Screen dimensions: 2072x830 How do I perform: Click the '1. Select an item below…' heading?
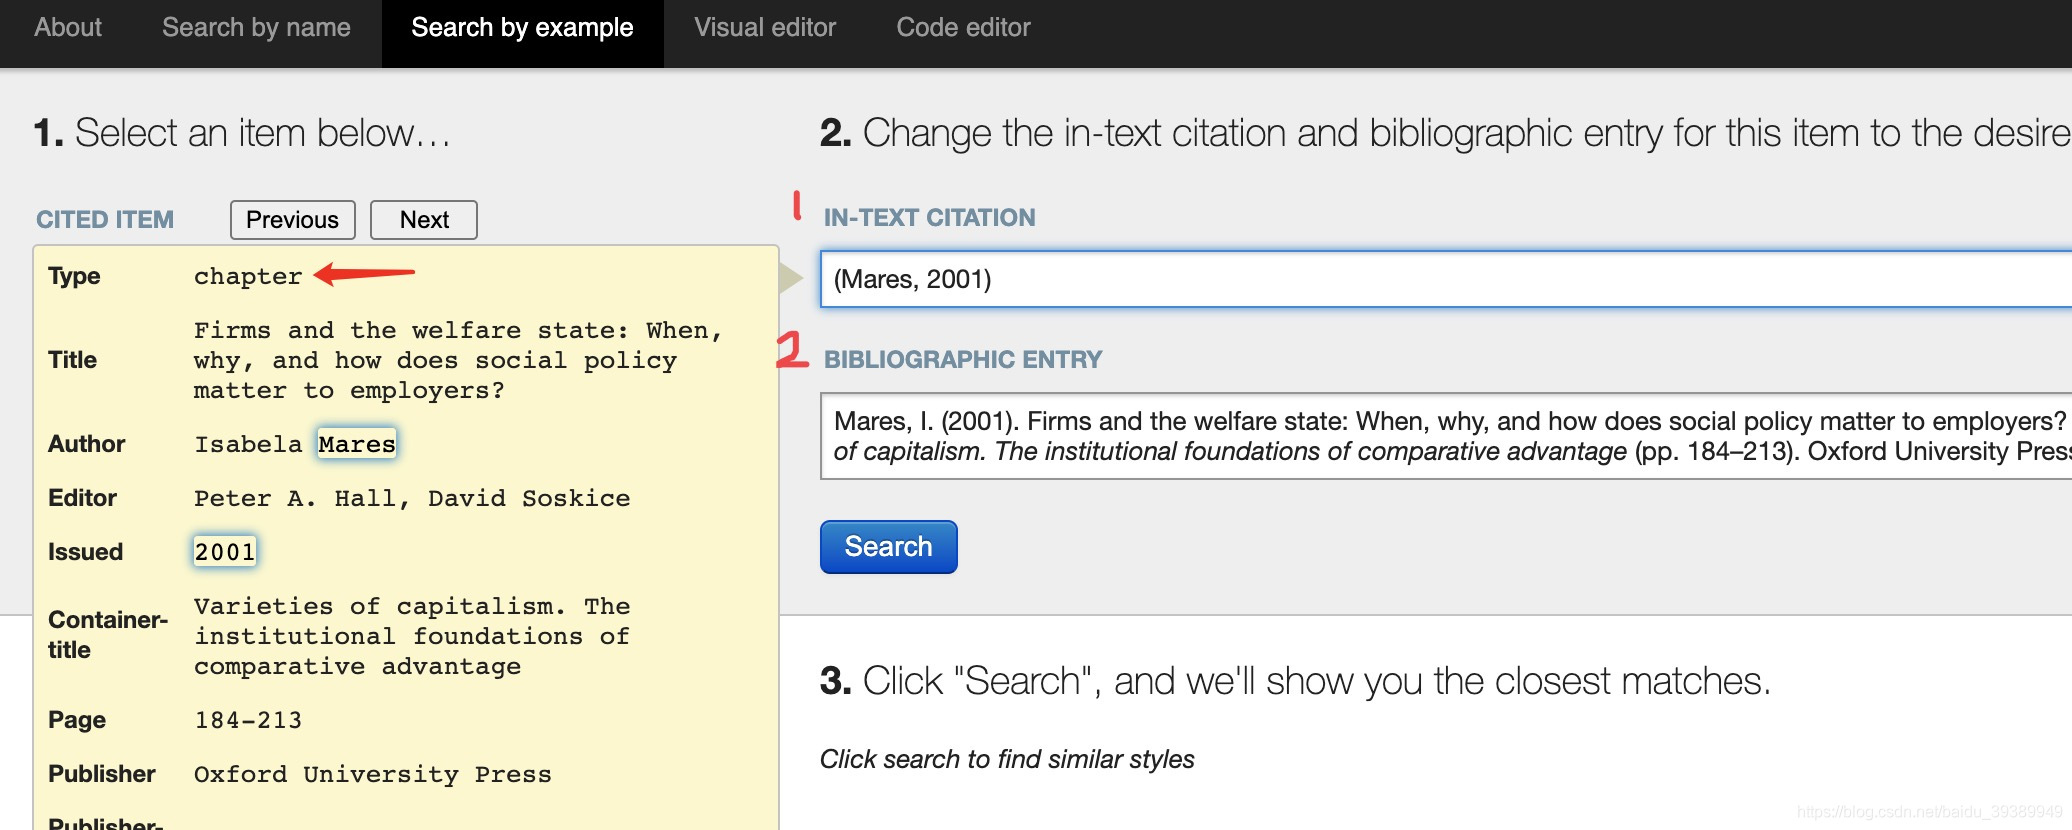pos(242,133)
